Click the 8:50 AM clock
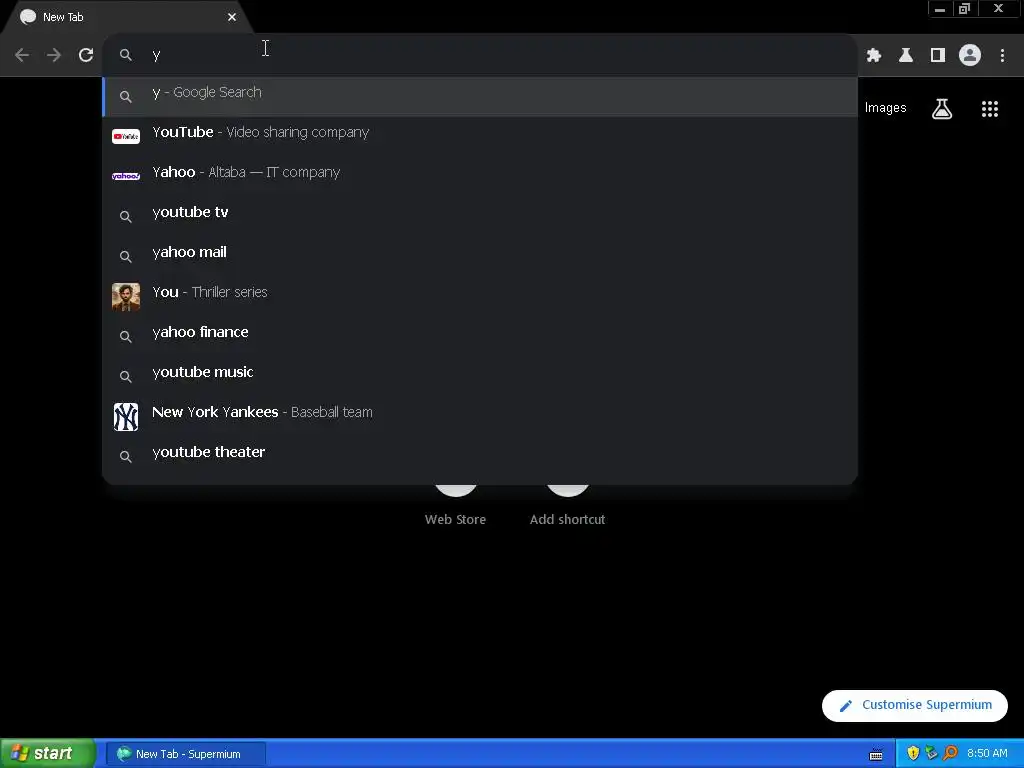Viewport: 1024px width, 768px height. [x=987, y=754]
